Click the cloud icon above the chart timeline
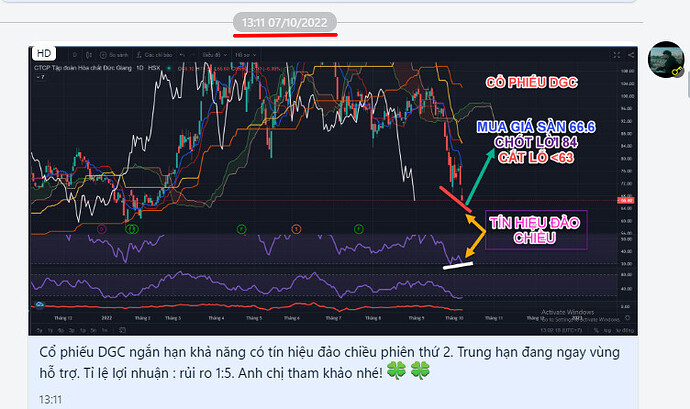690x409 pixels. [x=40, y=304]
